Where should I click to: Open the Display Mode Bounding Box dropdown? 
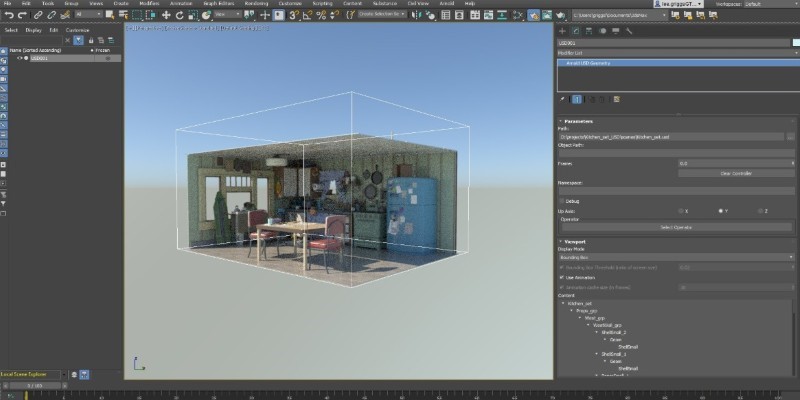point(676,258)
